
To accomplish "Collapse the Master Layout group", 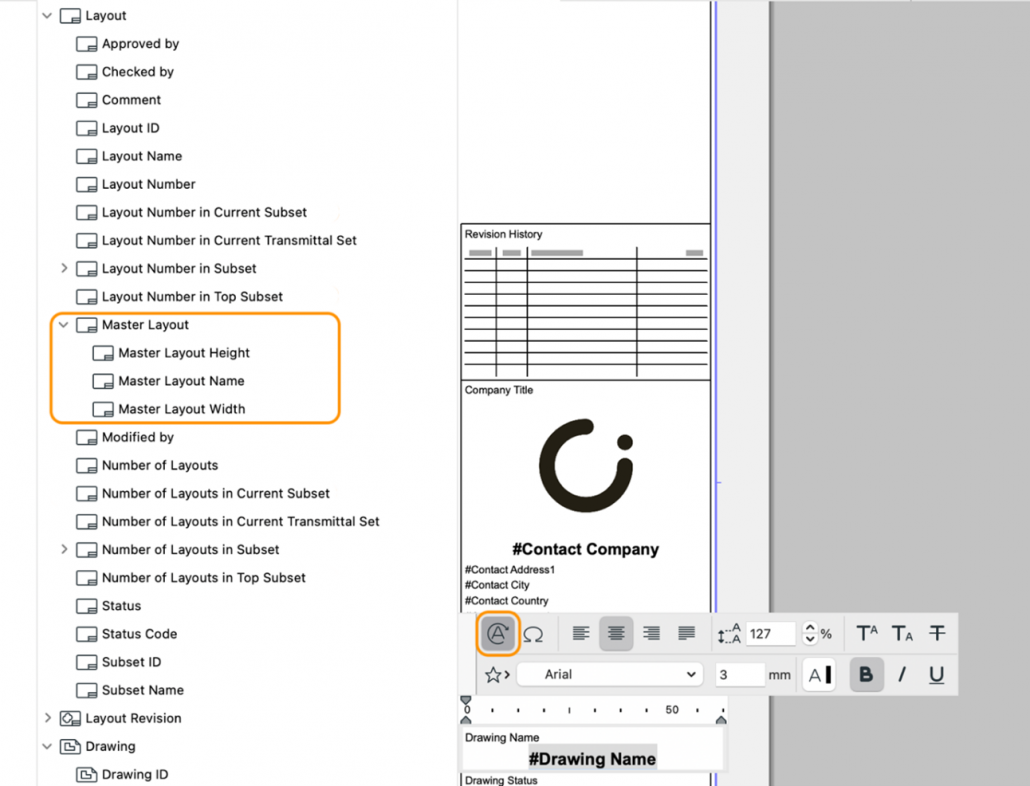I will (x=63, y=324).
